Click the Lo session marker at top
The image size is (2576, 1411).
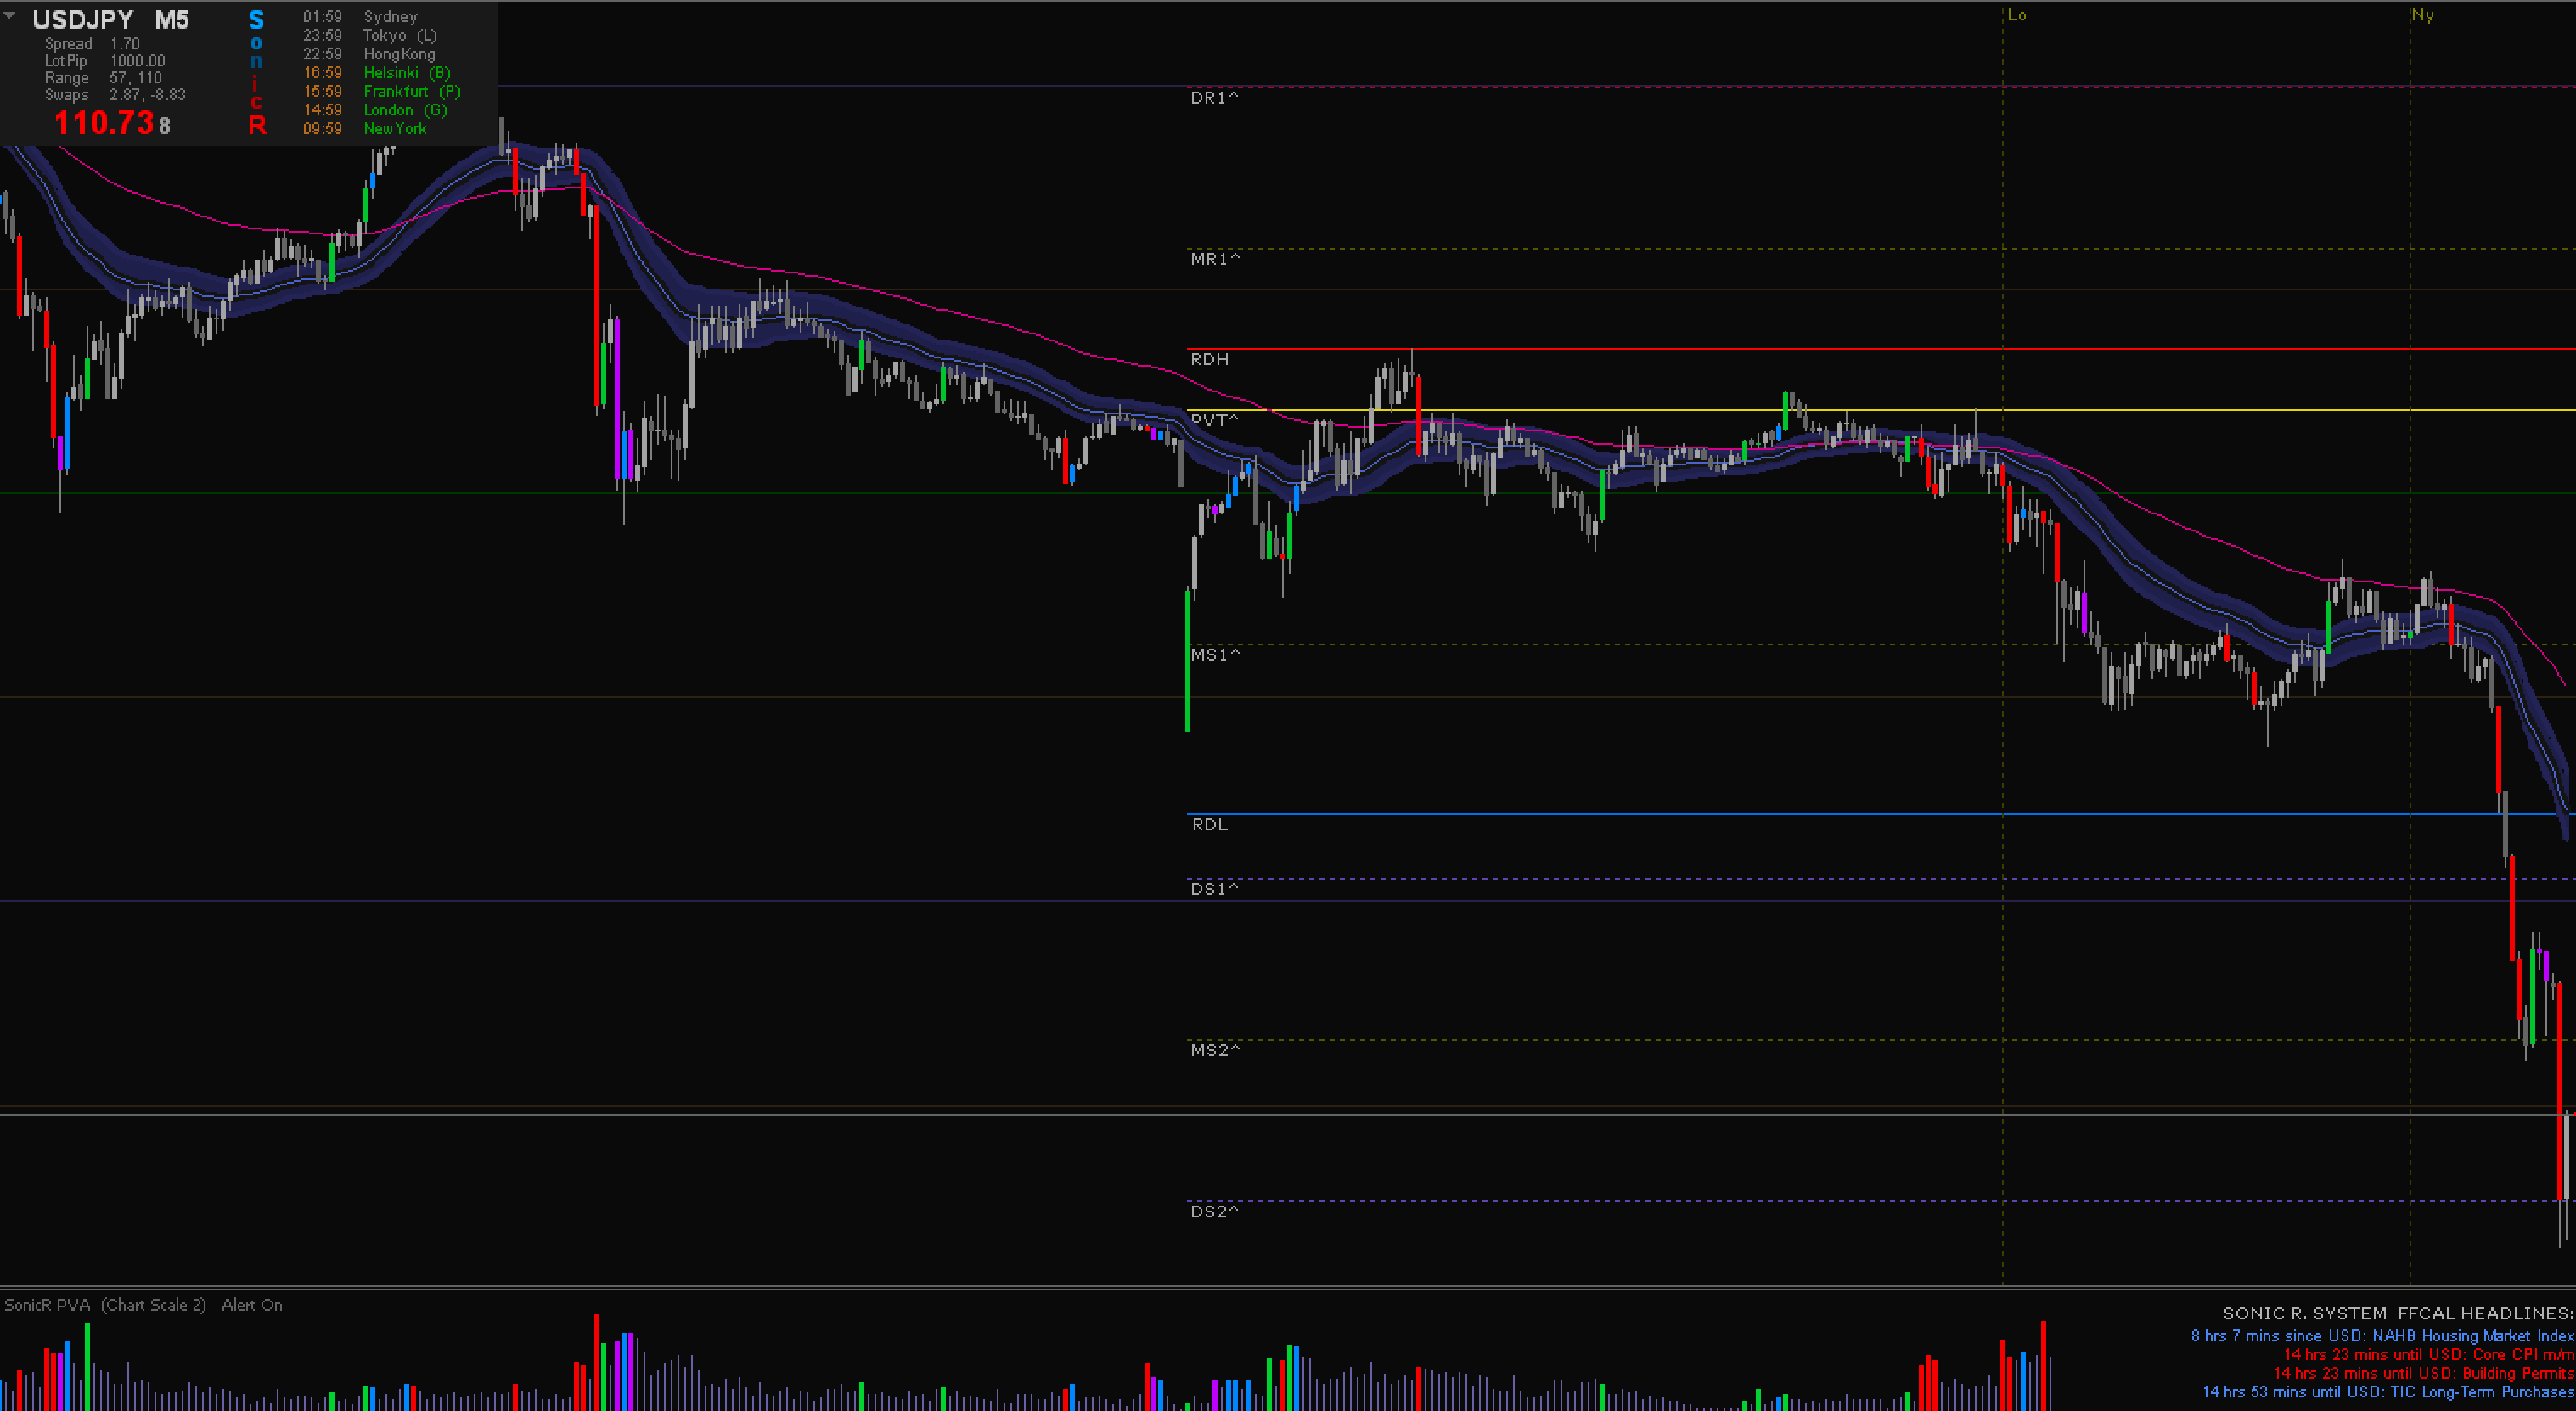[2017, 15]
